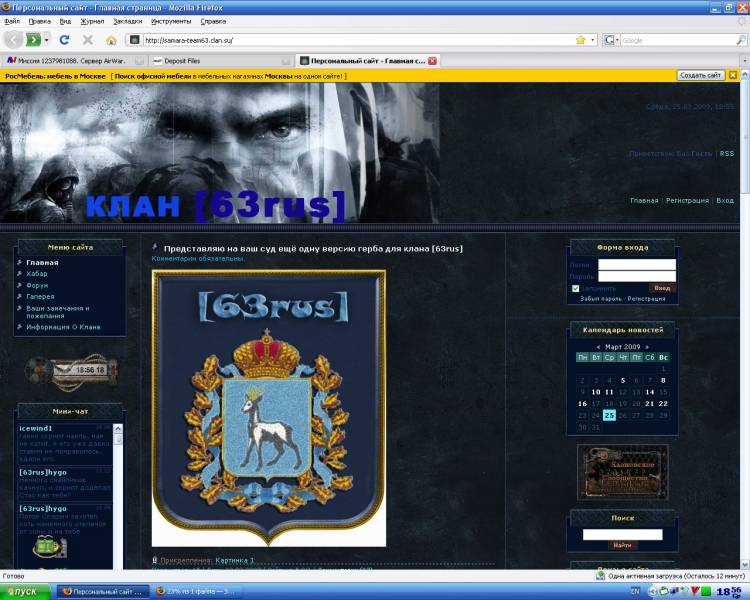Click the RSS feed link in header

pyautogui.click(x=727, y=154)
